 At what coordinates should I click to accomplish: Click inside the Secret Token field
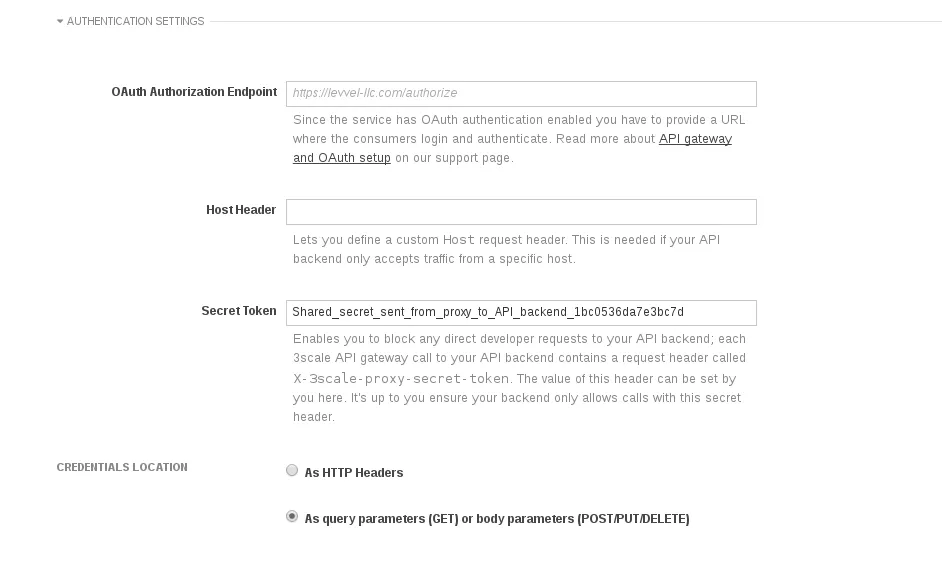tap(521, 312)
